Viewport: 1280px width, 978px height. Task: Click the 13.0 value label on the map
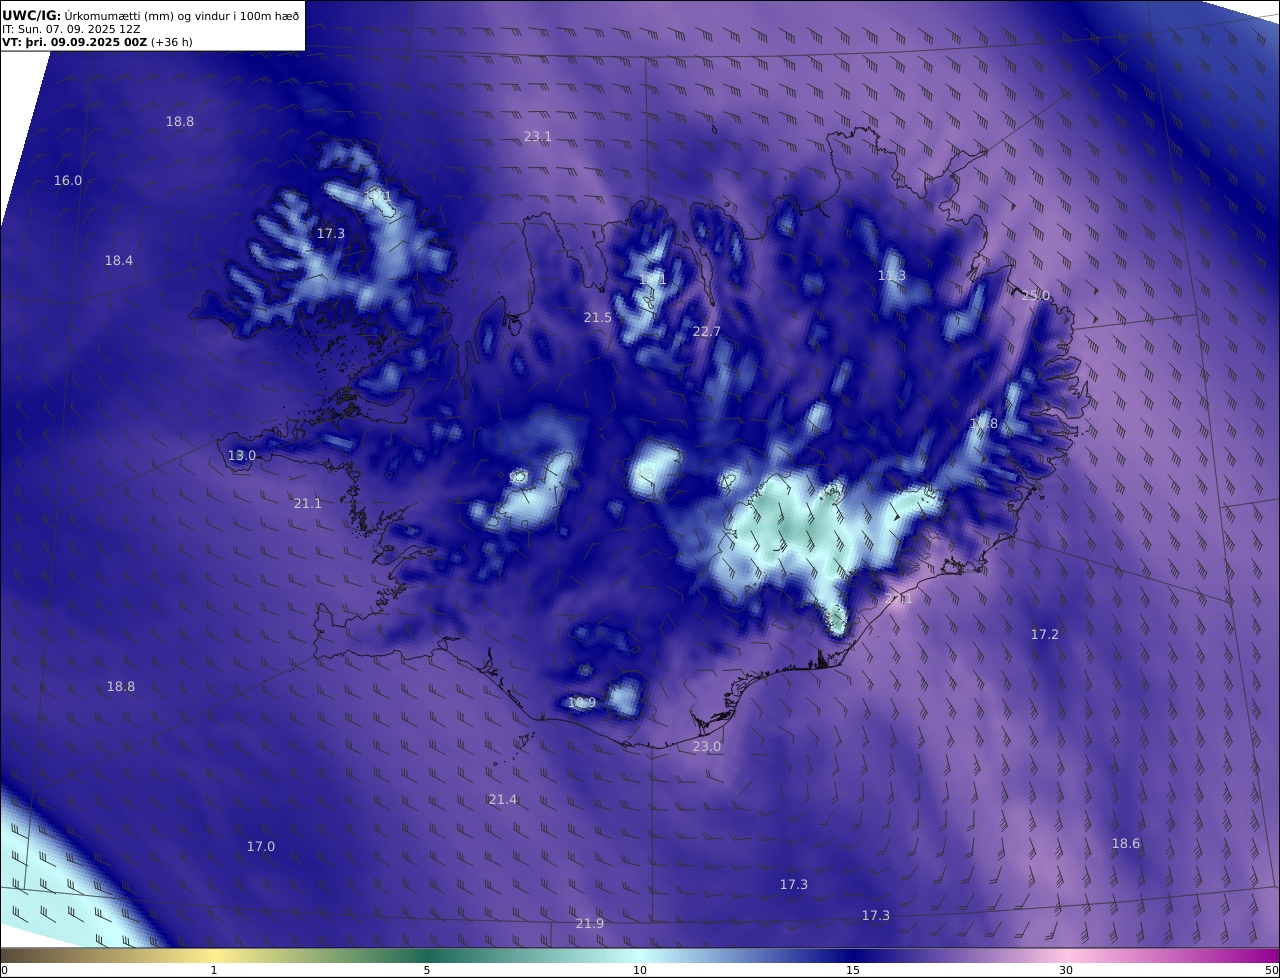point(242,456)
